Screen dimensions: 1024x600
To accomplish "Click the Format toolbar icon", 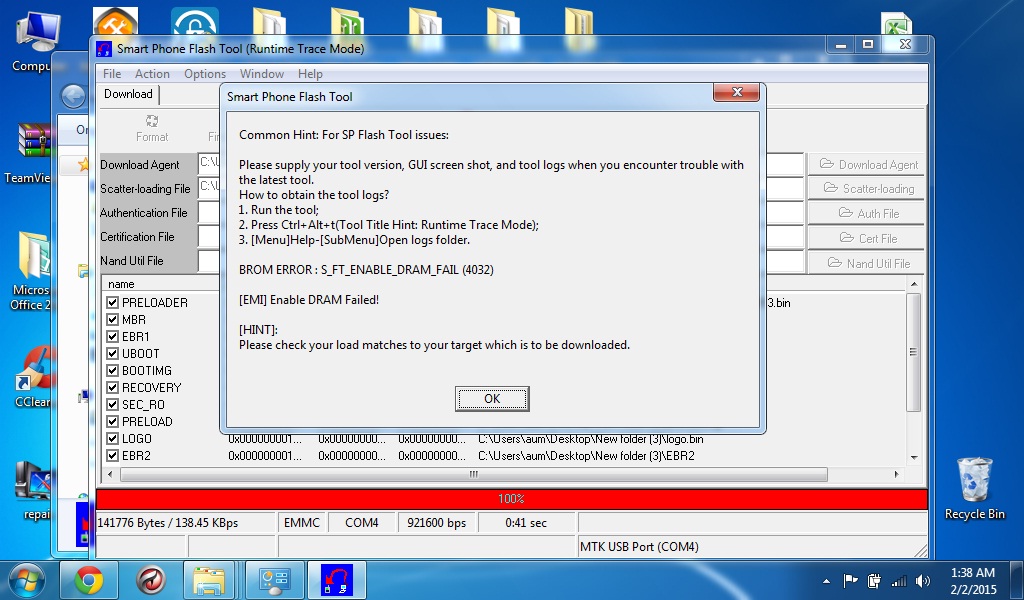I will (152, 128).
